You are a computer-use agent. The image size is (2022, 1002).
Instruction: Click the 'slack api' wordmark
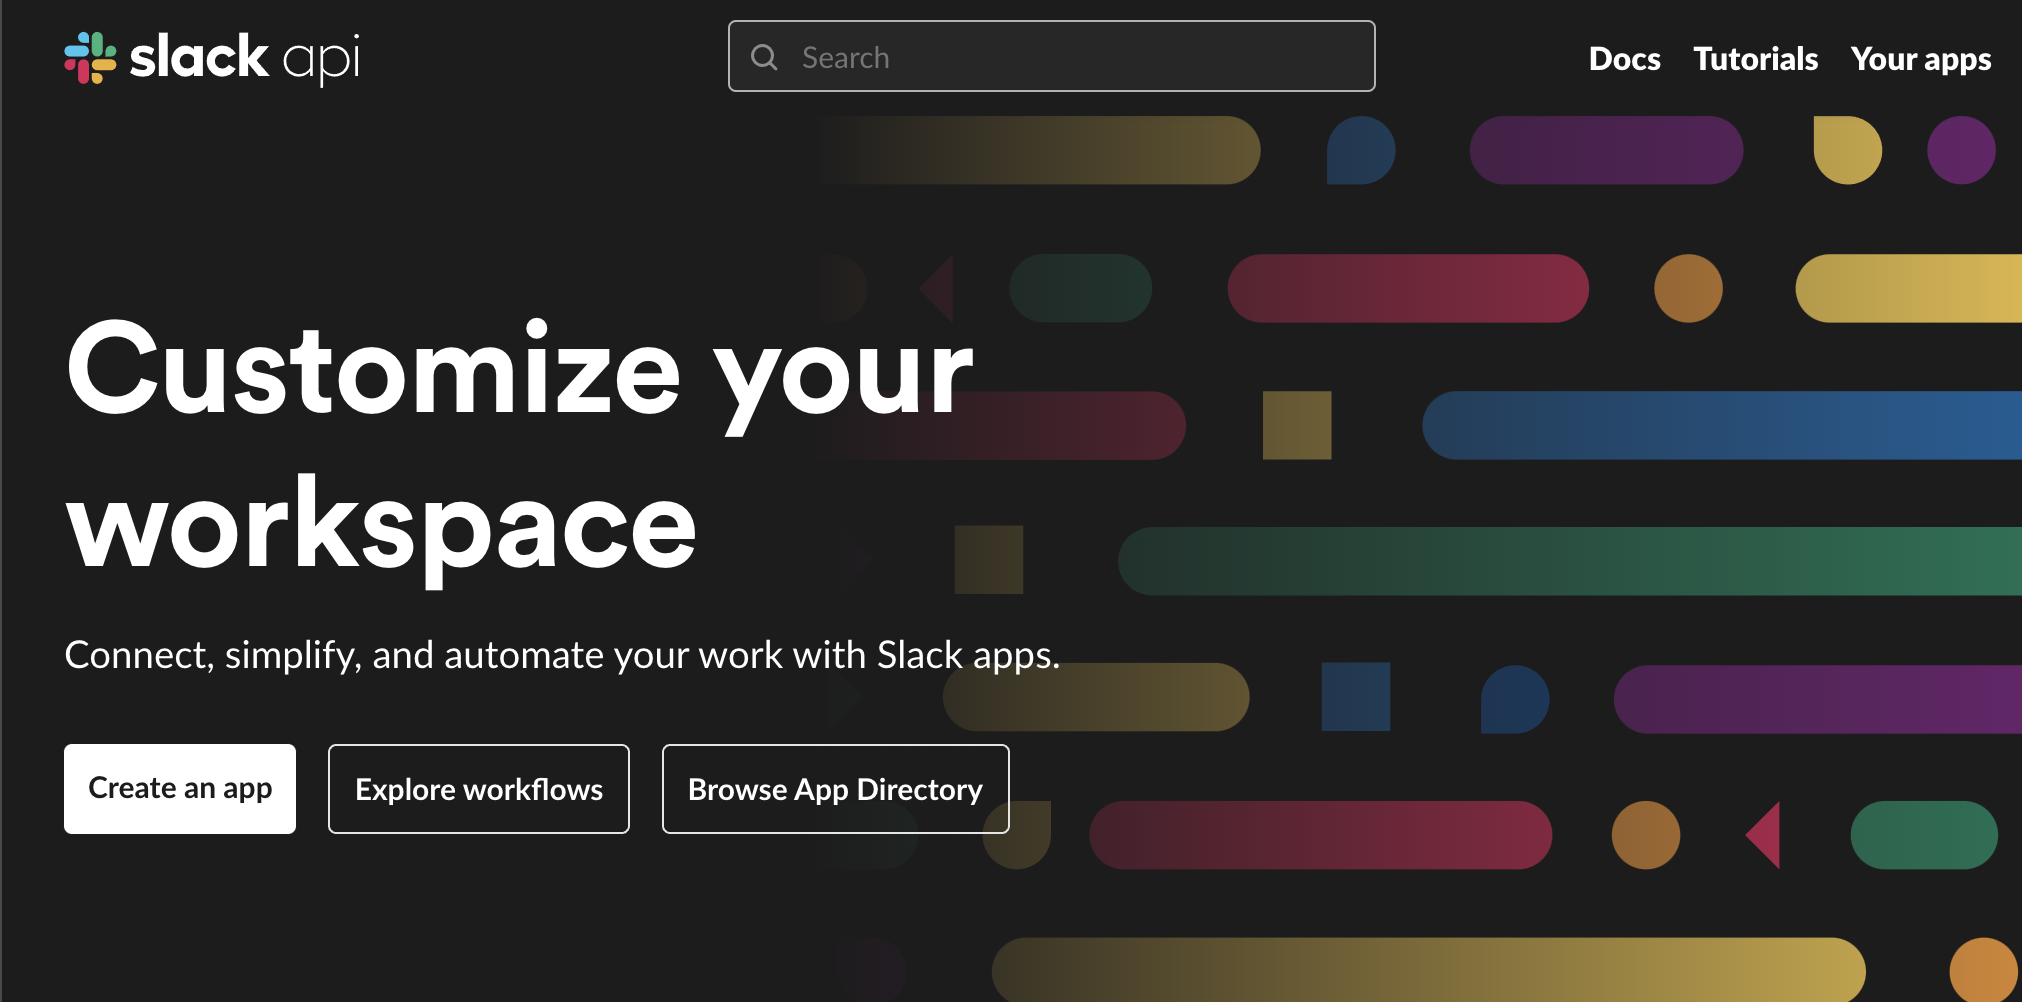[244, 58]
